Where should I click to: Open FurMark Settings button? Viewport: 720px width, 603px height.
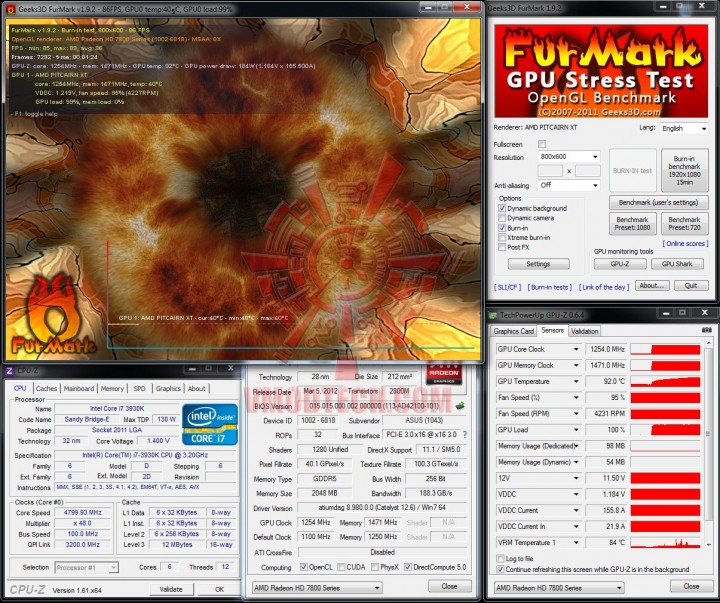tap(538, 264)
